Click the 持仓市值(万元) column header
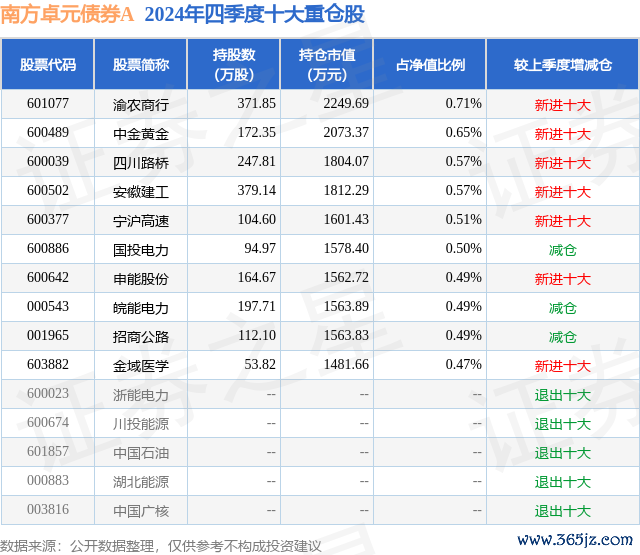Screen dimensions: 640x555 pyautogui.click(x=327, y=64)
